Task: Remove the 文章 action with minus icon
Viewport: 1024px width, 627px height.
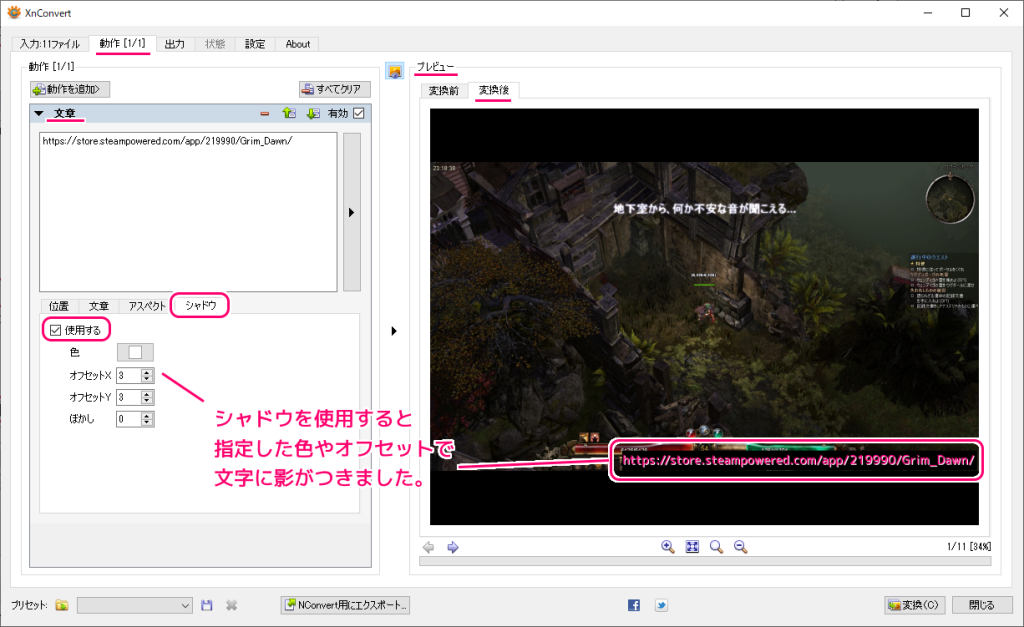Action: 265,114
